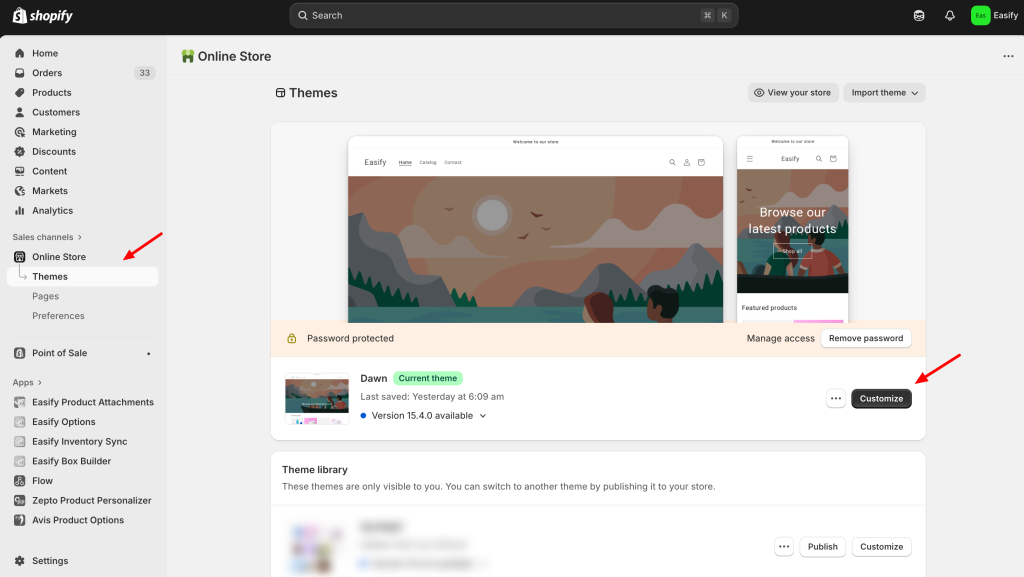Click the Home house icon
This screenshot has height=577, width=1024.
20,54
